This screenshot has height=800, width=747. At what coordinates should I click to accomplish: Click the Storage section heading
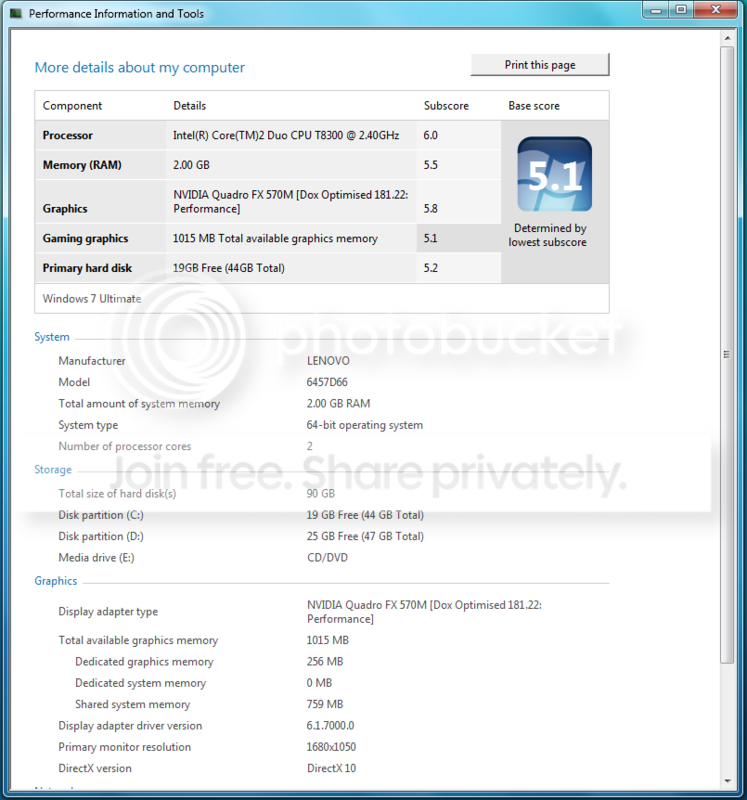[53, 469]
